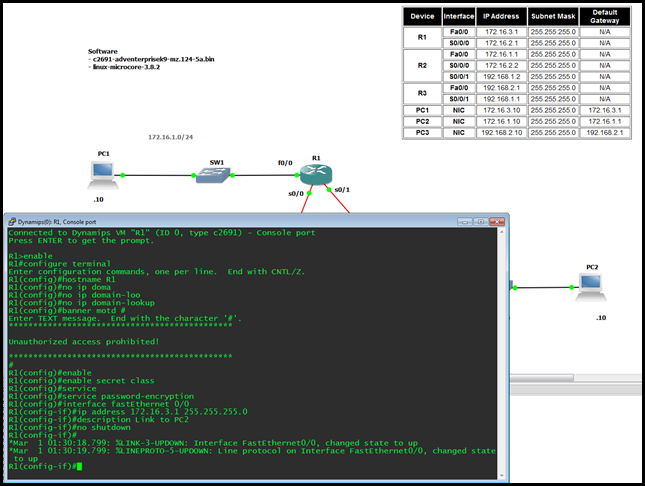Click the SW1 label above the switch

coord(217,163)
